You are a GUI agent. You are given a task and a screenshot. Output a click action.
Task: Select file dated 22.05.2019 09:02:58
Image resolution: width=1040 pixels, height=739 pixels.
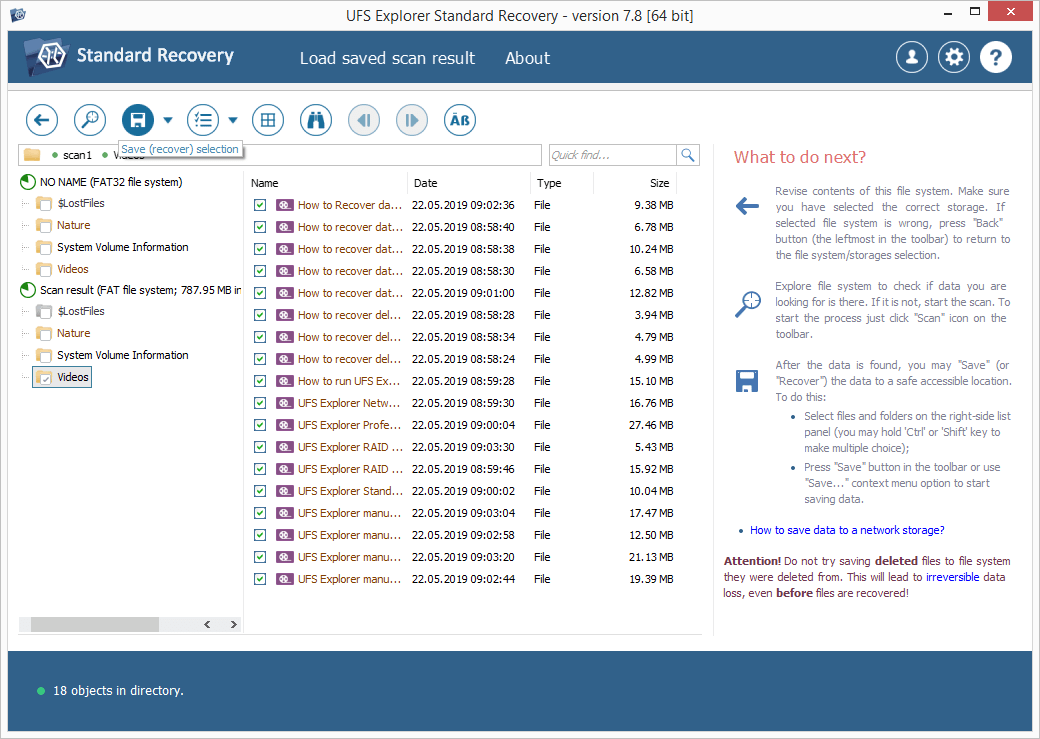pyautogui.click(x=463, y=535)
